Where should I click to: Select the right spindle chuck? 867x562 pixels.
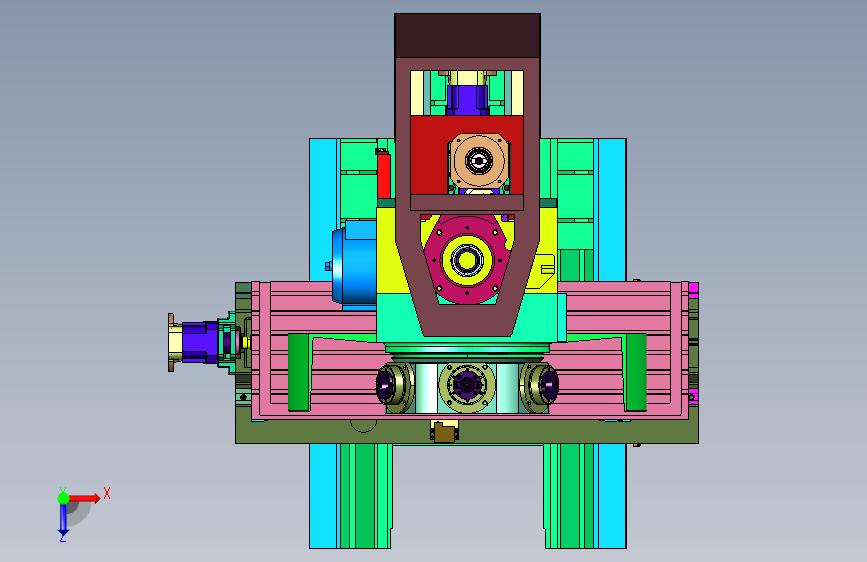coord(540,386)
